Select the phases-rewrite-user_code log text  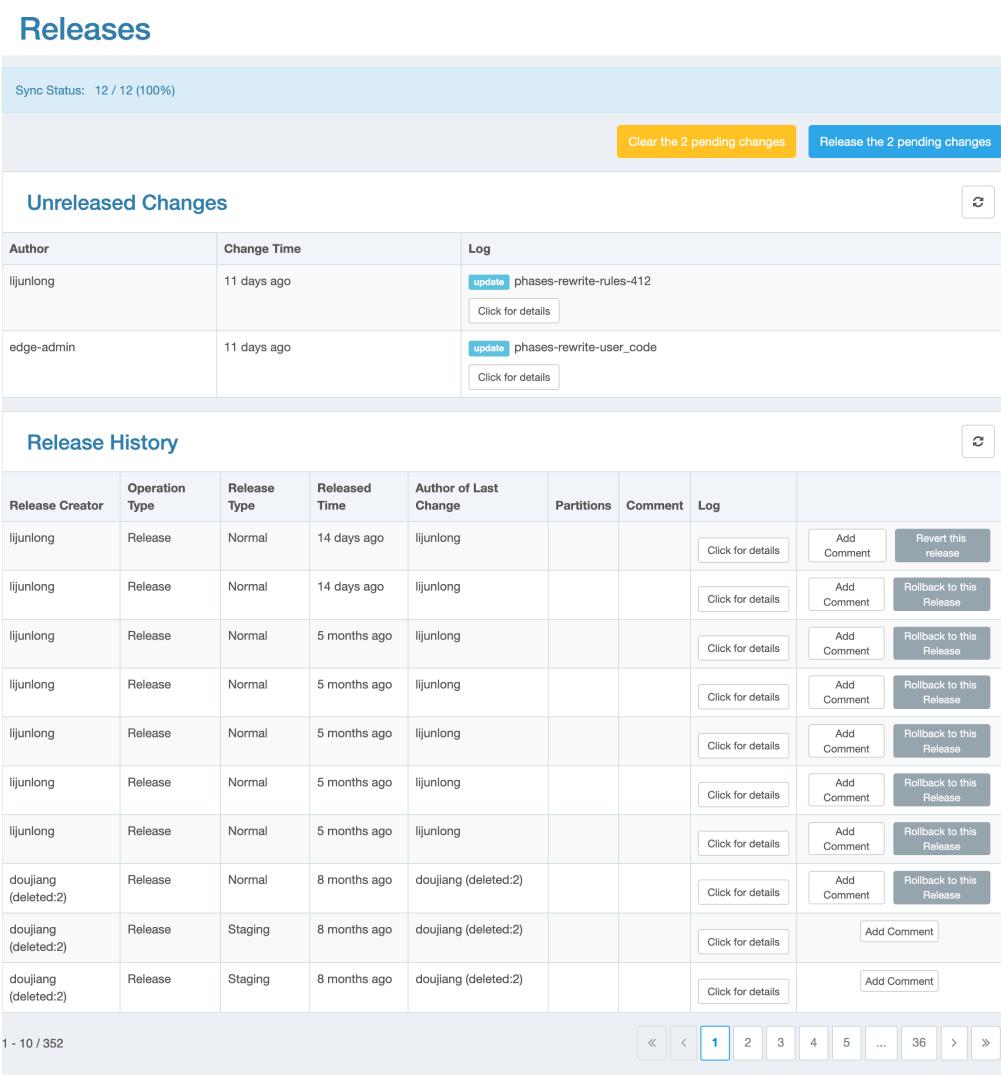point(585,347)
